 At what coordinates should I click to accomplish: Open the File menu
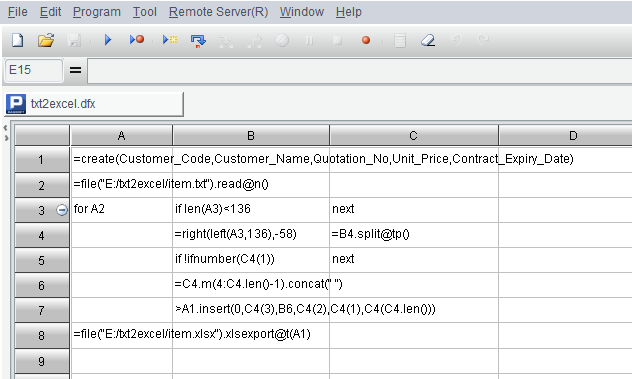pos(18,12)
